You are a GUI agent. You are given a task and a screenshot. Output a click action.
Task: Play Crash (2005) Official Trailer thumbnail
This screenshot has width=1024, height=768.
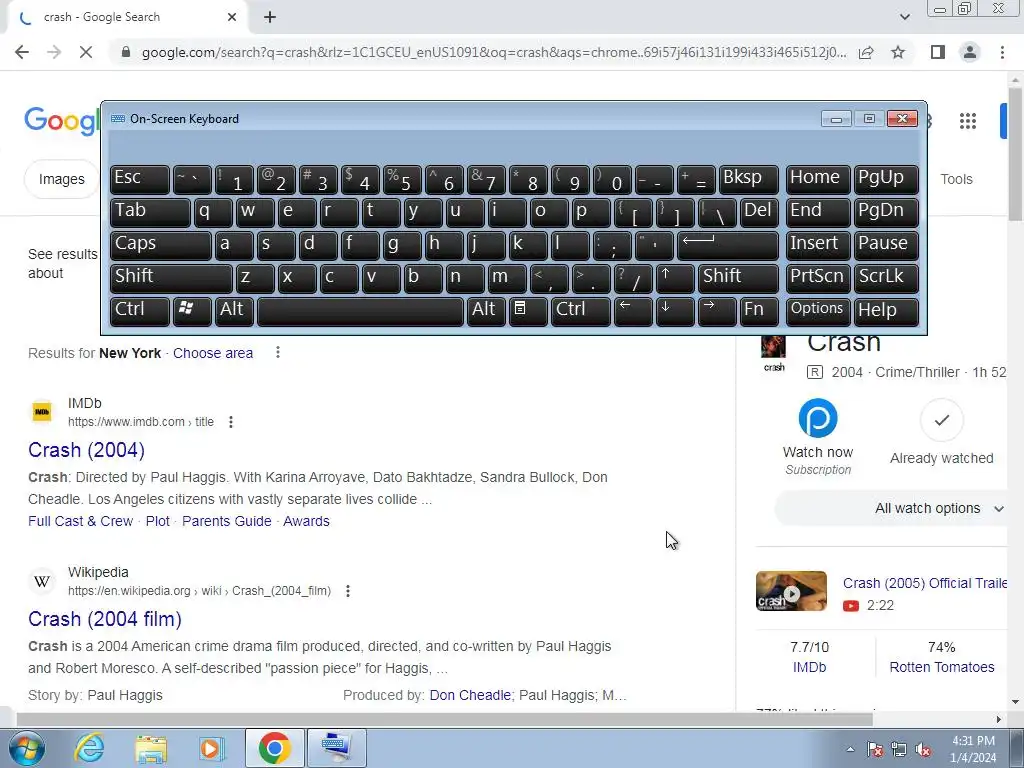(791, 591)
